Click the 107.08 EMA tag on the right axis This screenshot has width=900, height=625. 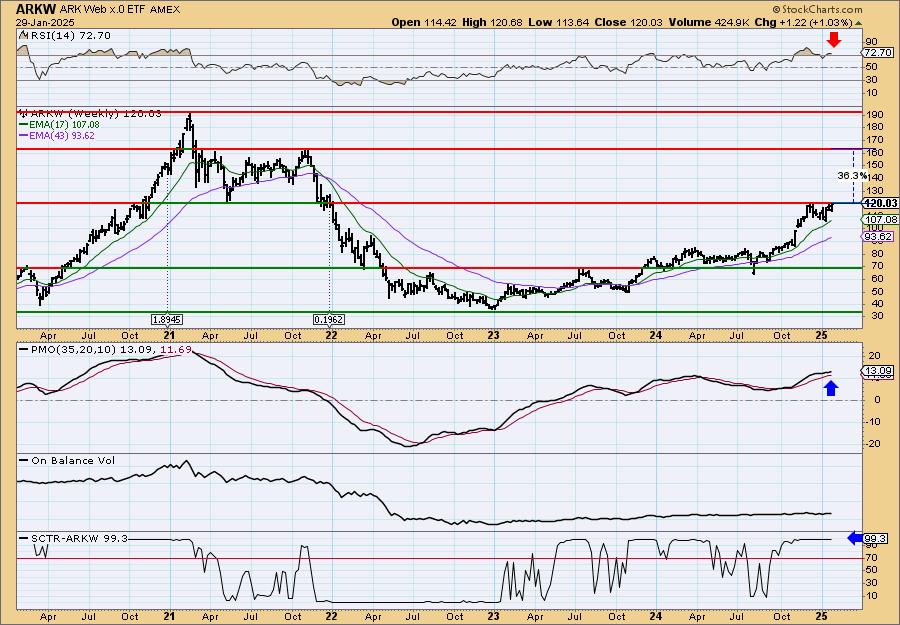tap(880, 220)
